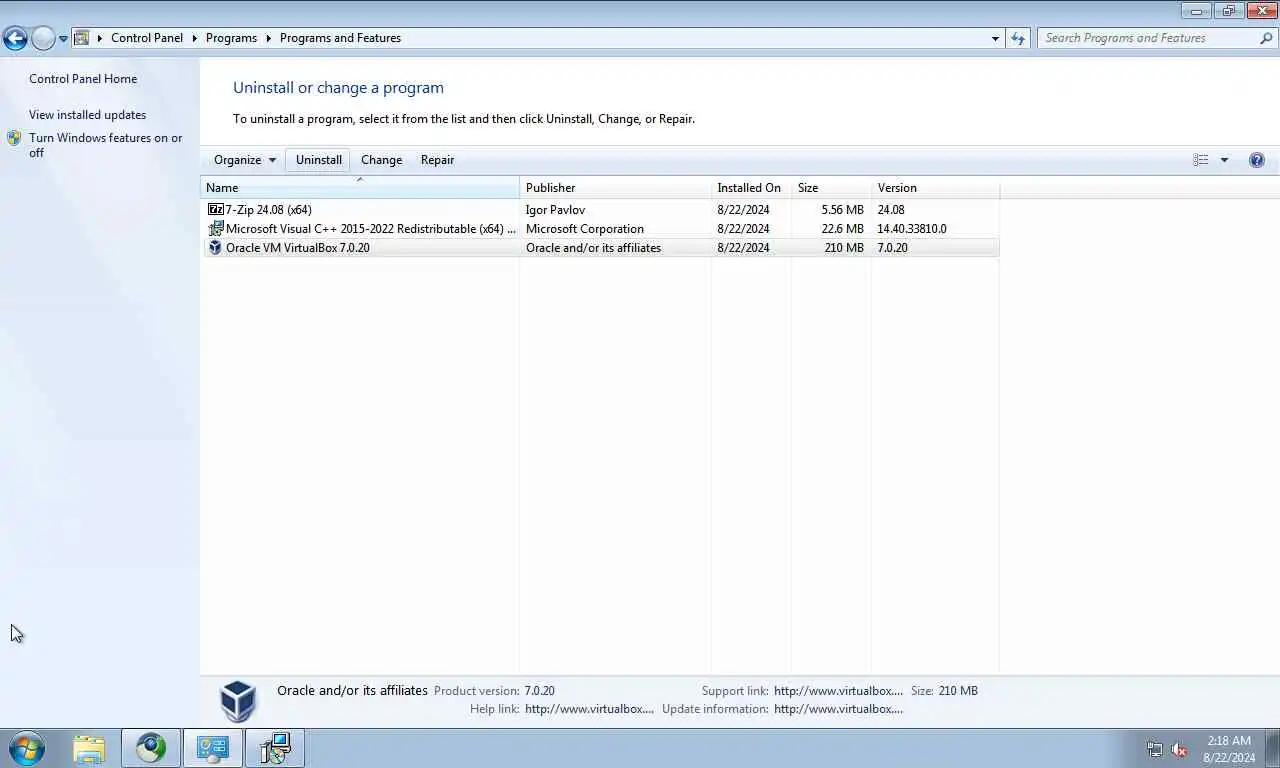Click Igor Pavlov publisher cell
Image resolution: width=1280 pixels, height=768 pixels.
(555, 210)
